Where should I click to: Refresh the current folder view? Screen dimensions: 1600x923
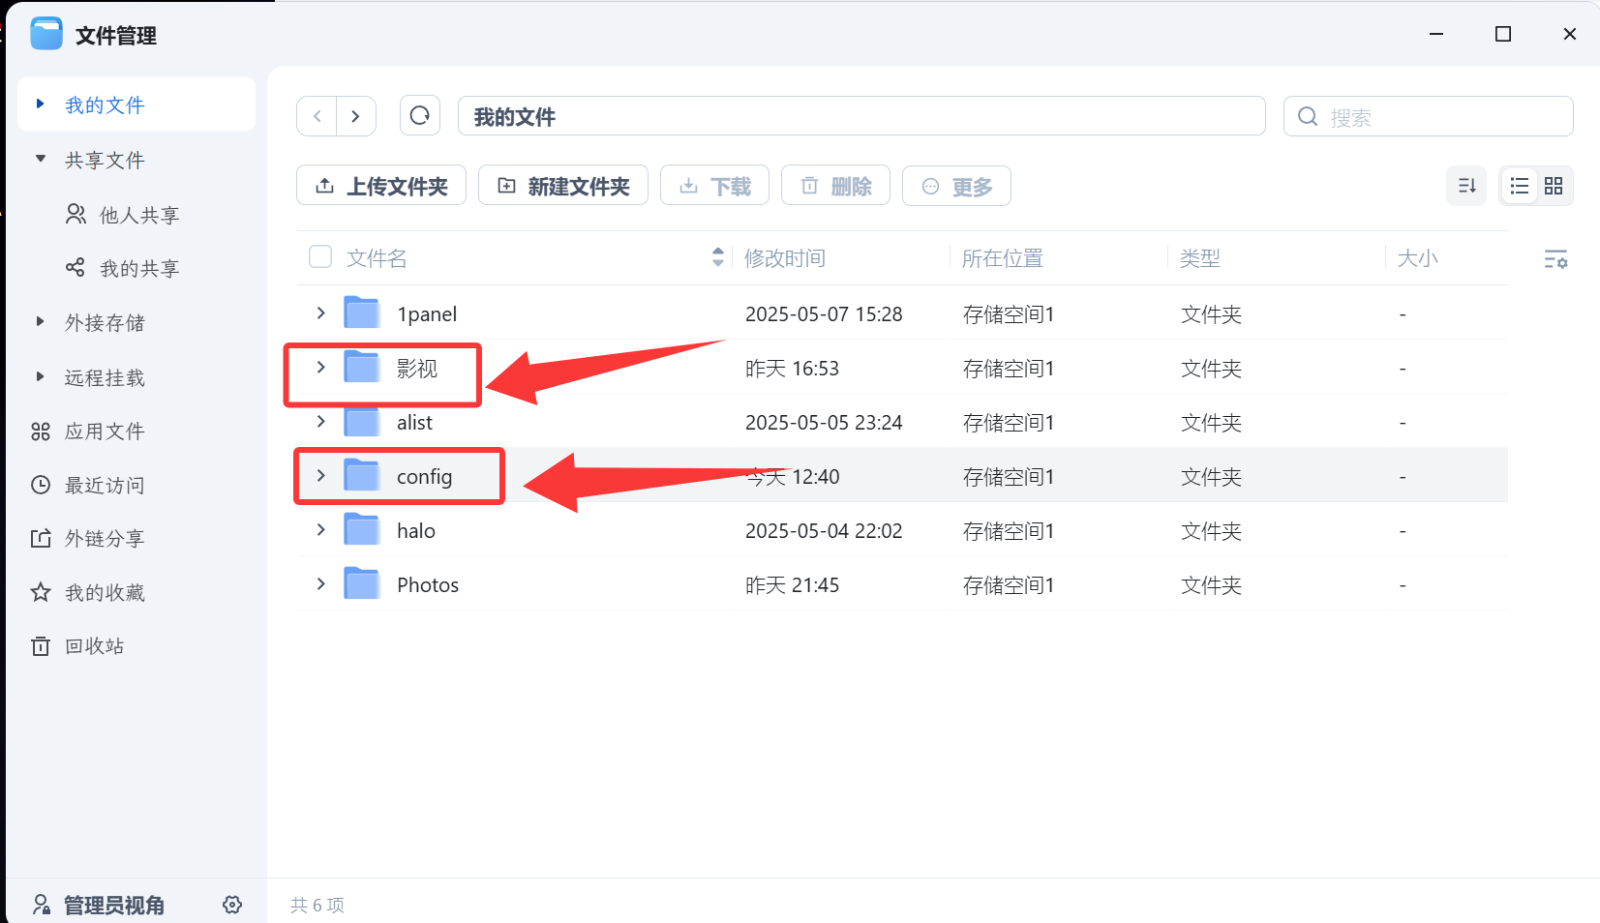(419, 115)
